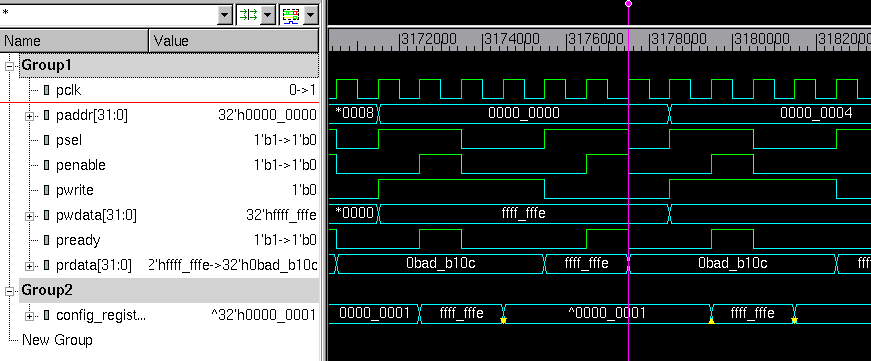Click time ruler label 3180000
871x361 pixels.
pos(762,40)
